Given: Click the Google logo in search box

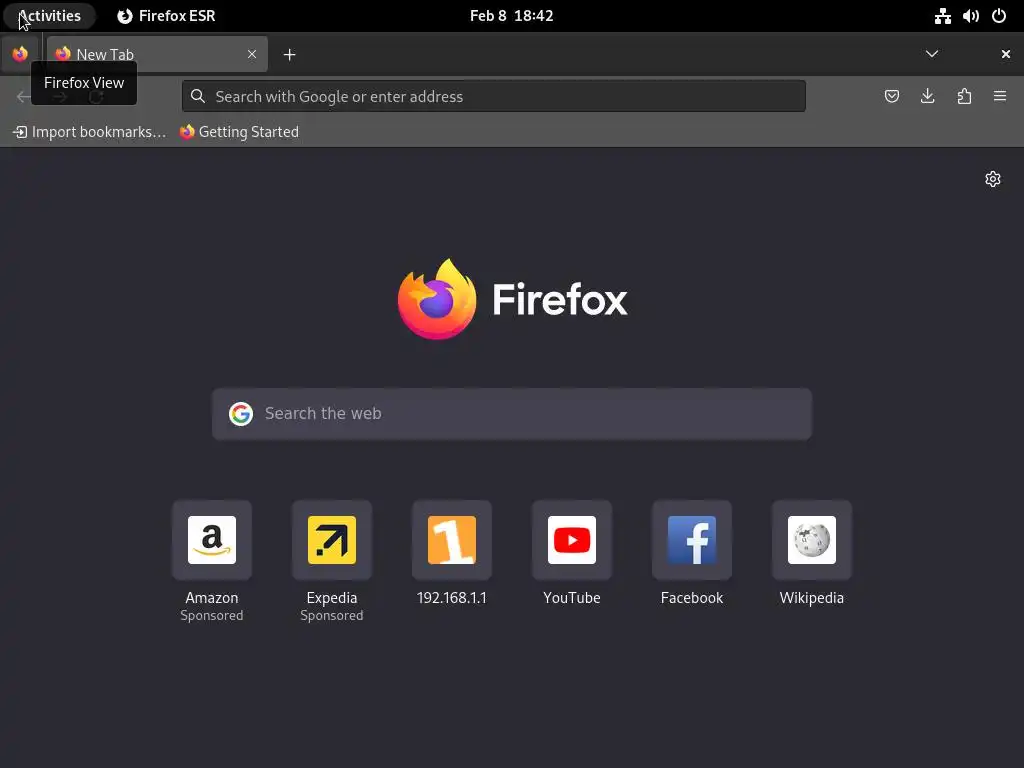Looking at the screenshot, I should coord(241,414).
